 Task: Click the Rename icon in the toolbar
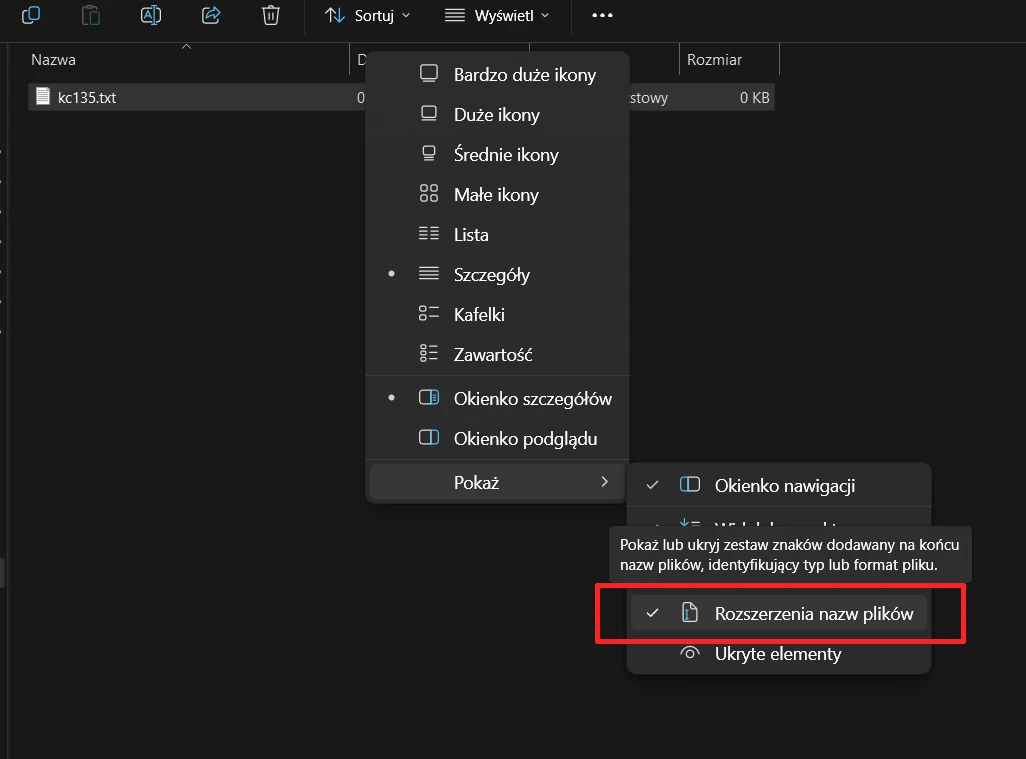click(x=150, y=14)
